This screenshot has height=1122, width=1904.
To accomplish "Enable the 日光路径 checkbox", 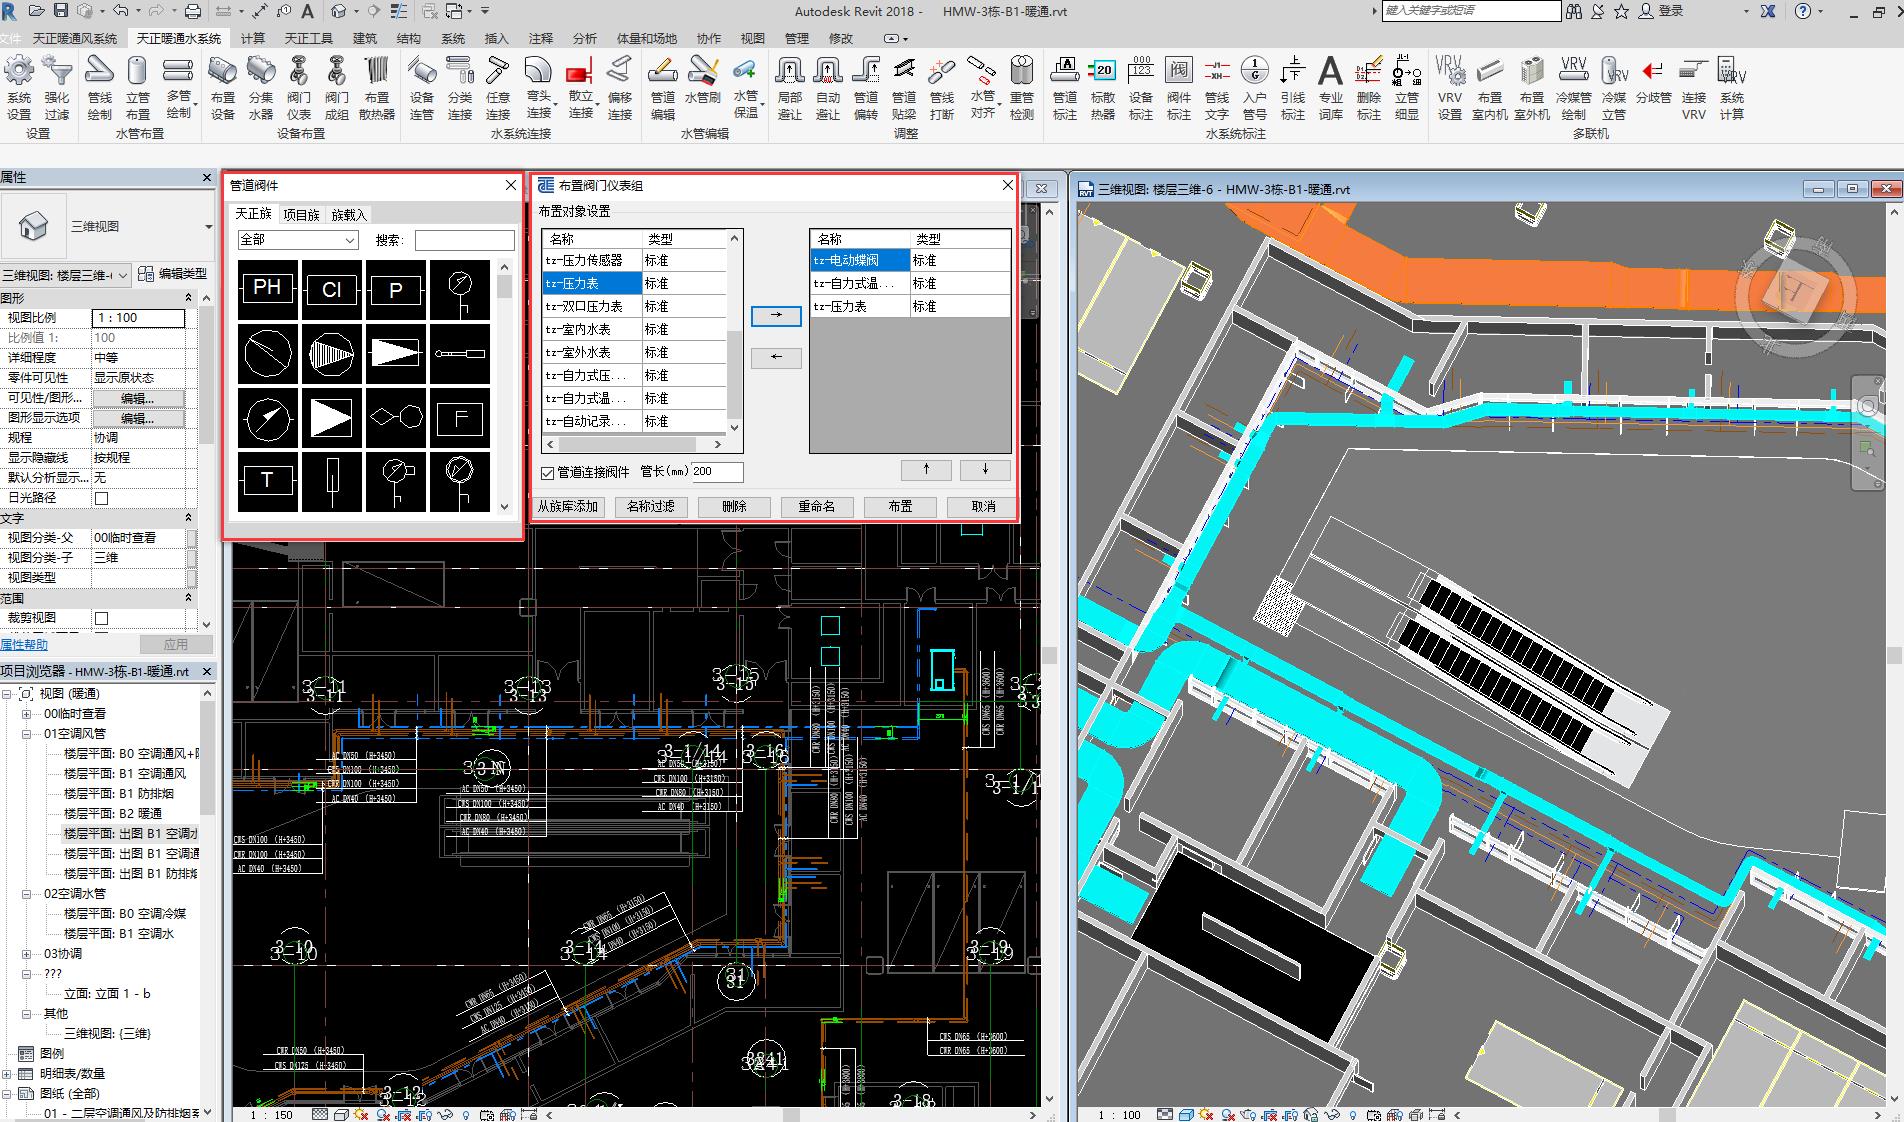I will click(101, 498).
